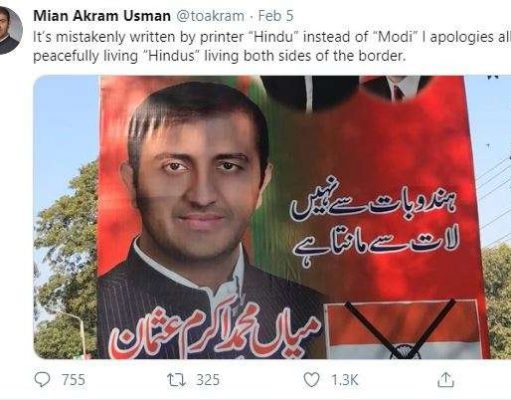
Task: Click the 755 replies count
Action: 73,380
